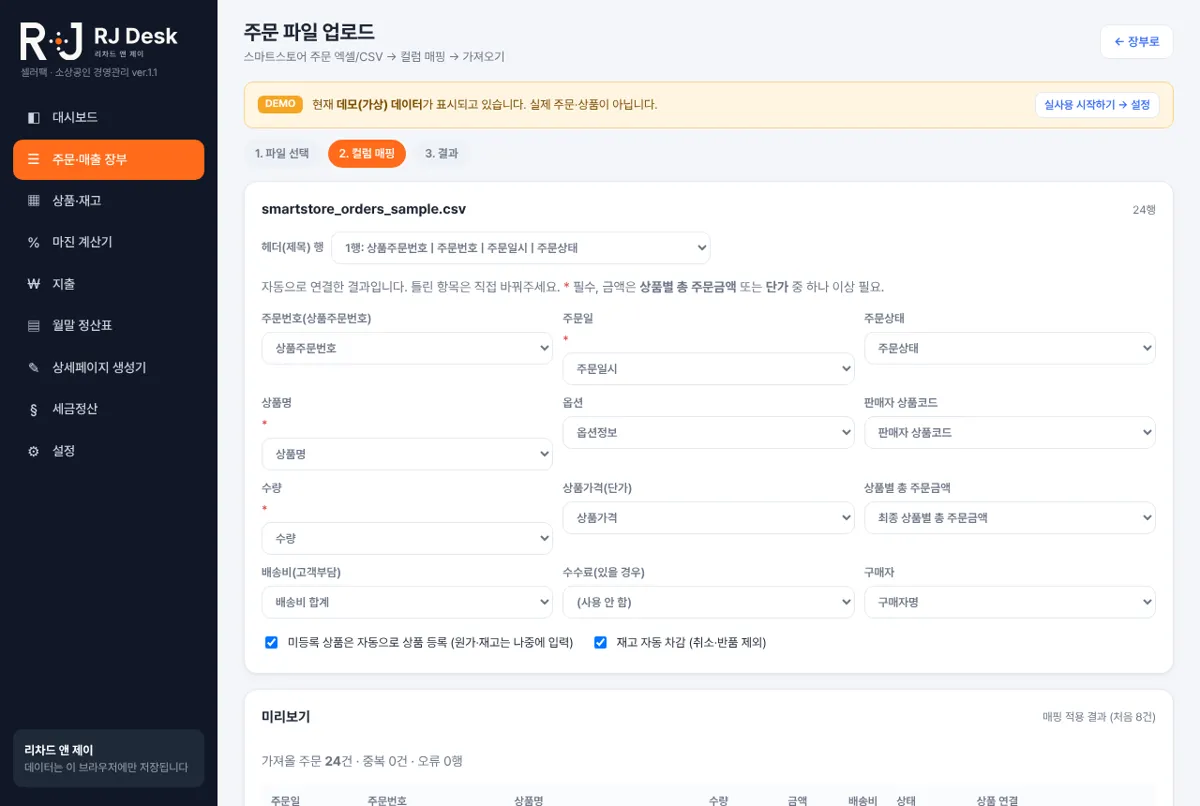Image resolution: width=1200 pixels, height=806 pixels.
Task: Select the 2. 컬럼 매핑 step
Action: (367, 154)
